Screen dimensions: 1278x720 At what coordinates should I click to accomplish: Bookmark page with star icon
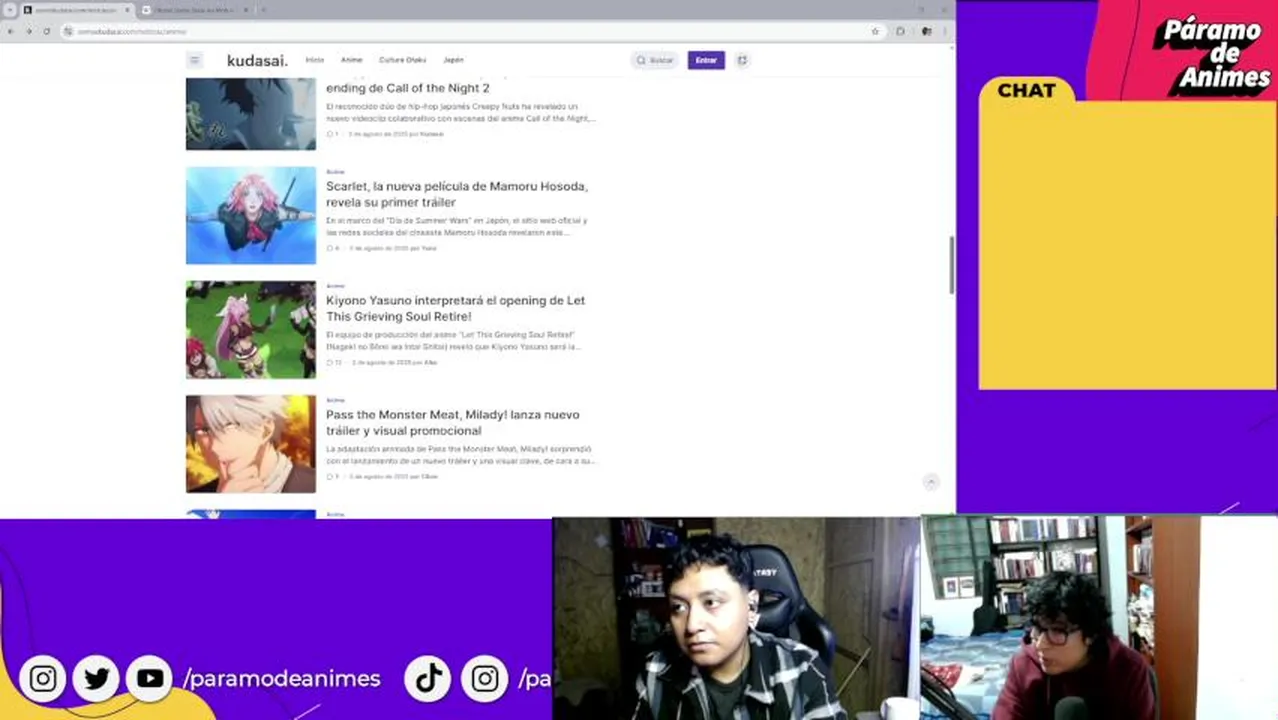[875, 31]
